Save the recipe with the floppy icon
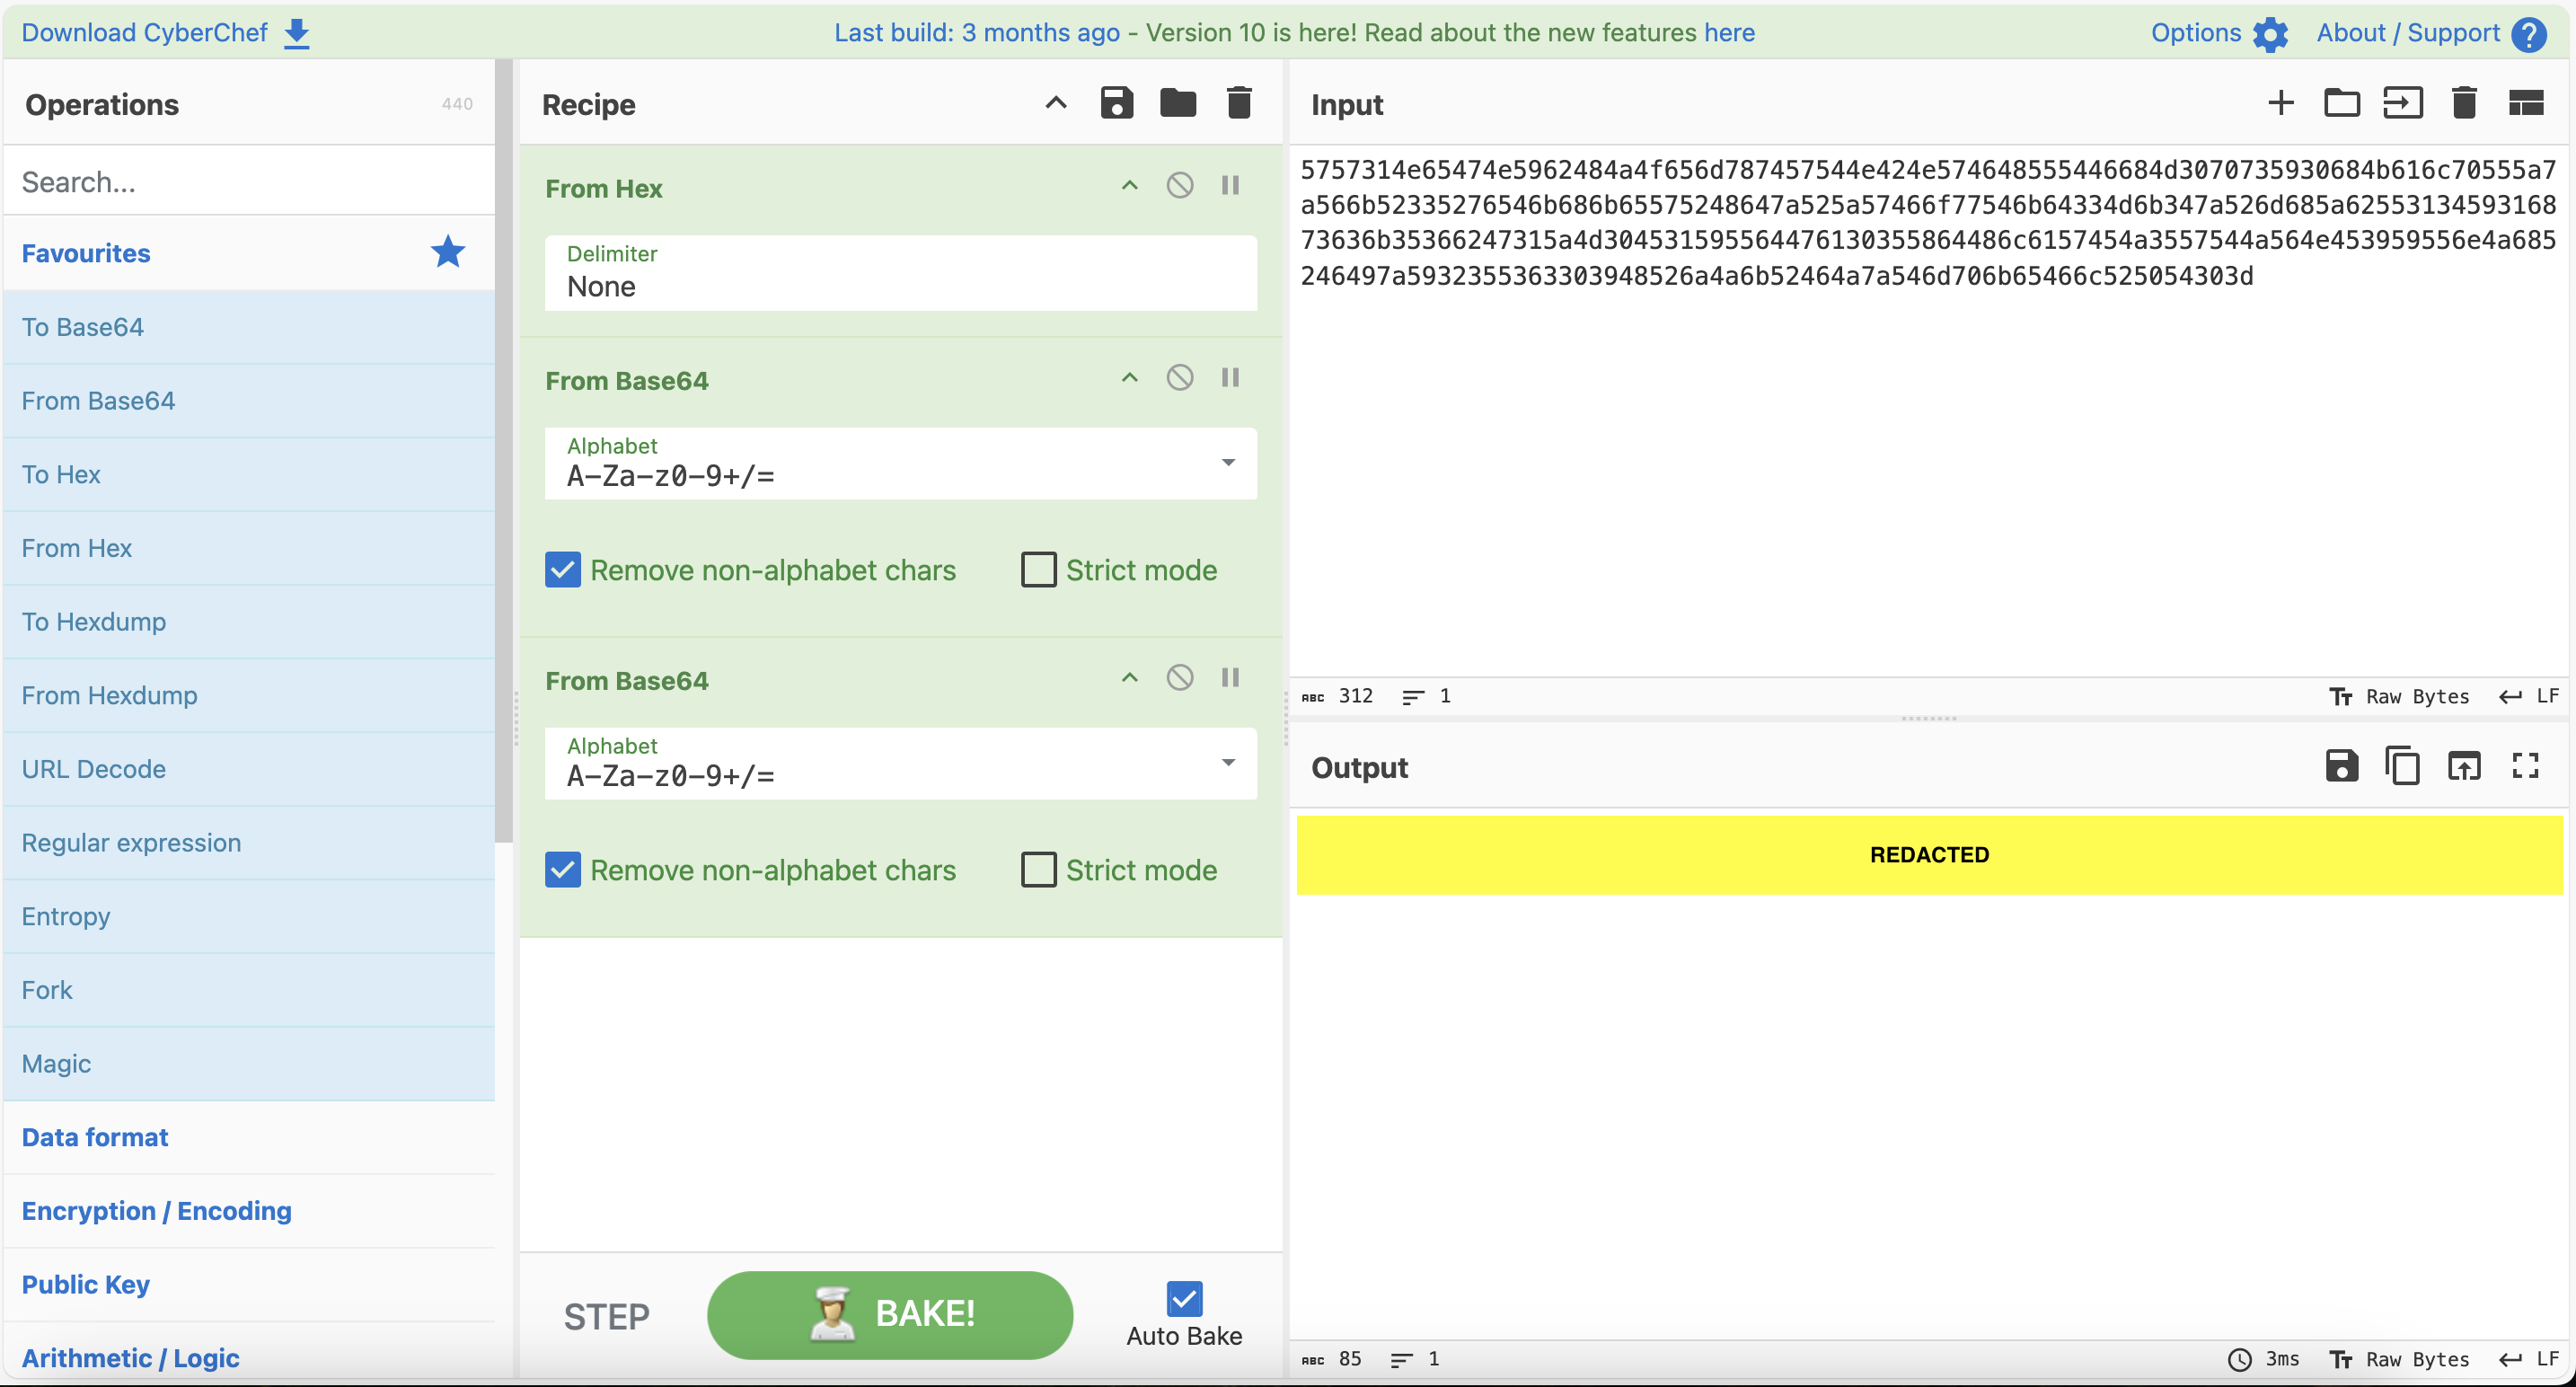This screenshot has height=1387, width=2576. pos(1117,103)
